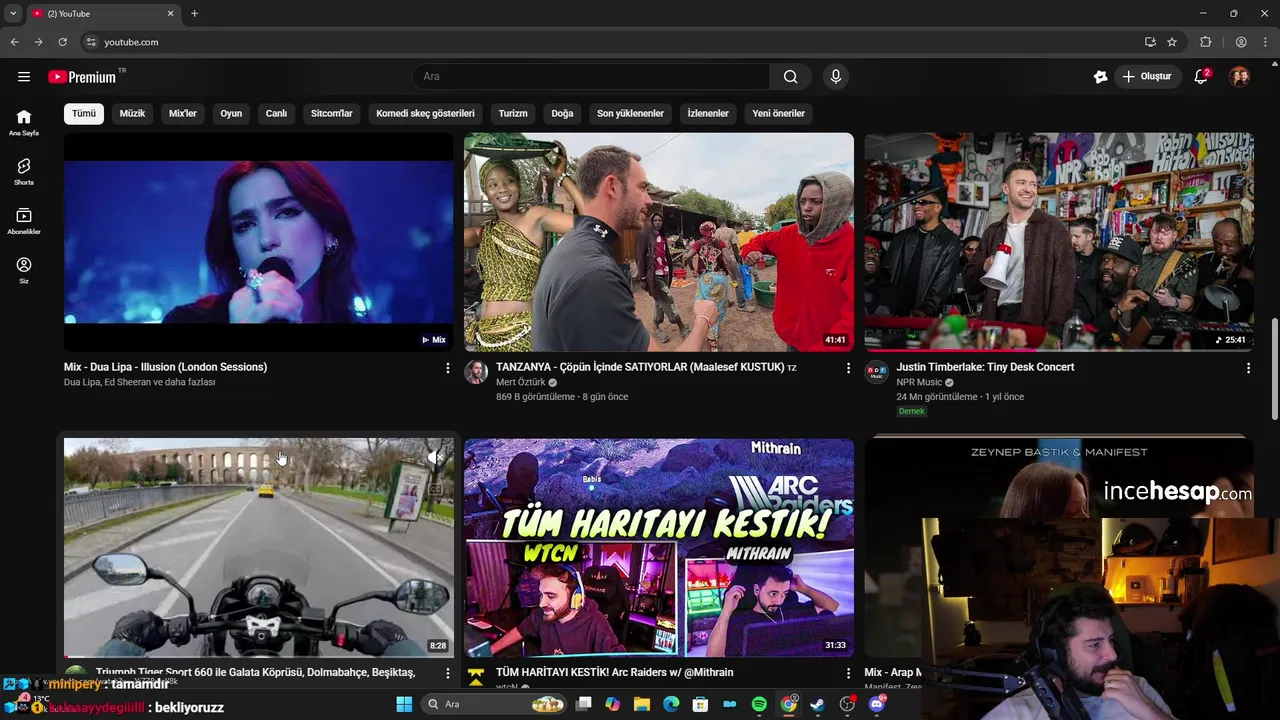Open Triumph Tiger Sport motorcycle video thumbnail
1280x720 pixels.
pyautogui.click(x=258, y=547)
